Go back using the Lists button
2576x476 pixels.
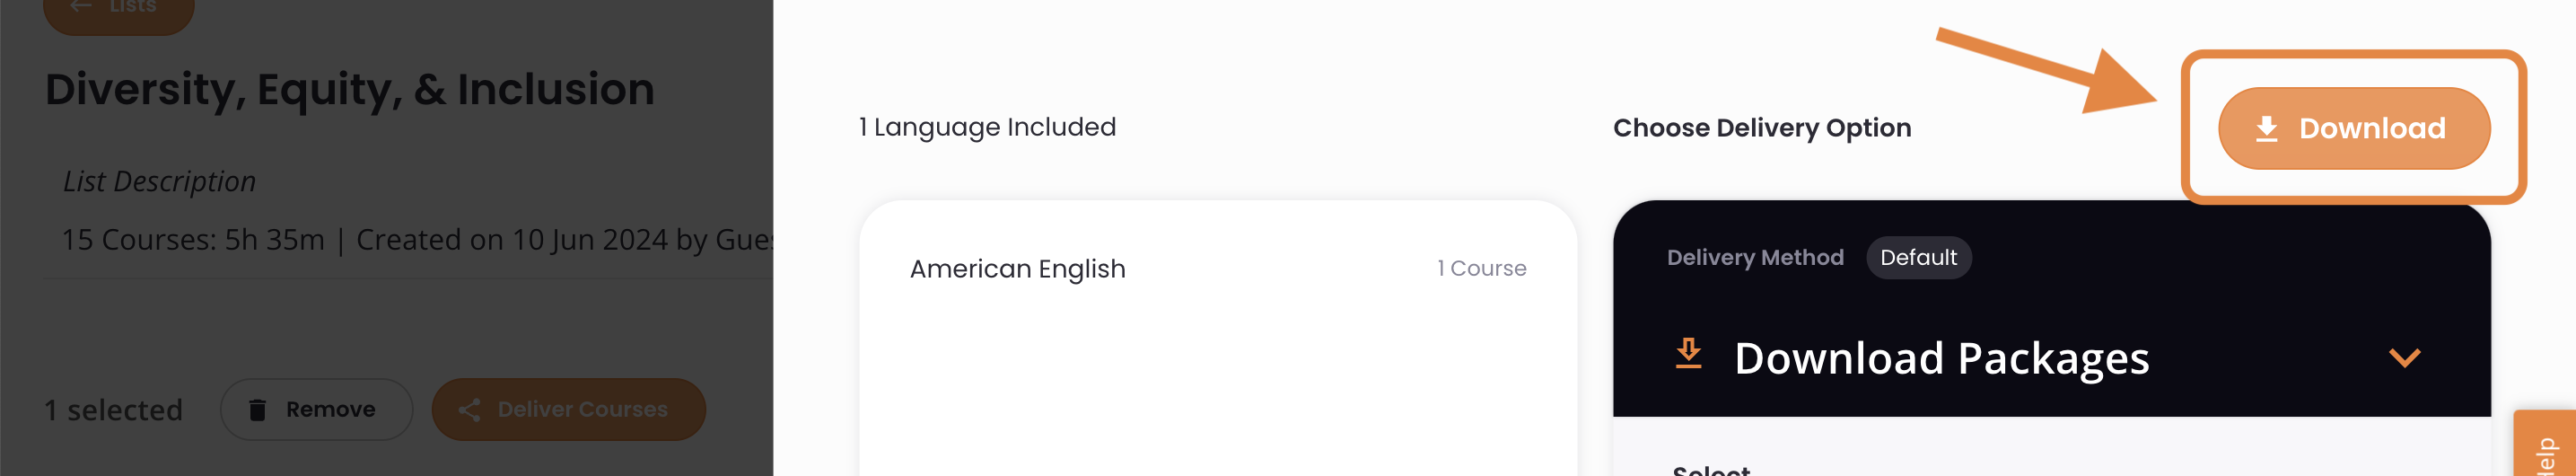118,10
